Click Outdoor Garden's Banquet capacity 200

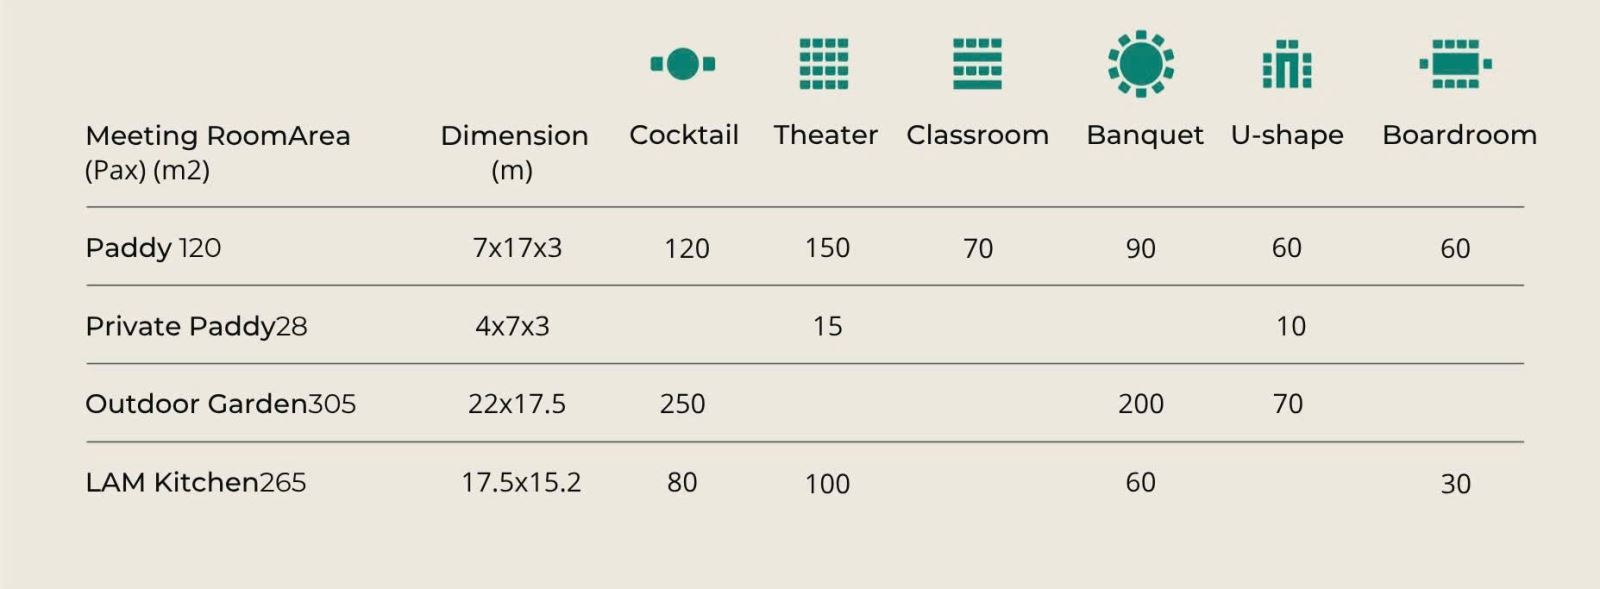1140,404
